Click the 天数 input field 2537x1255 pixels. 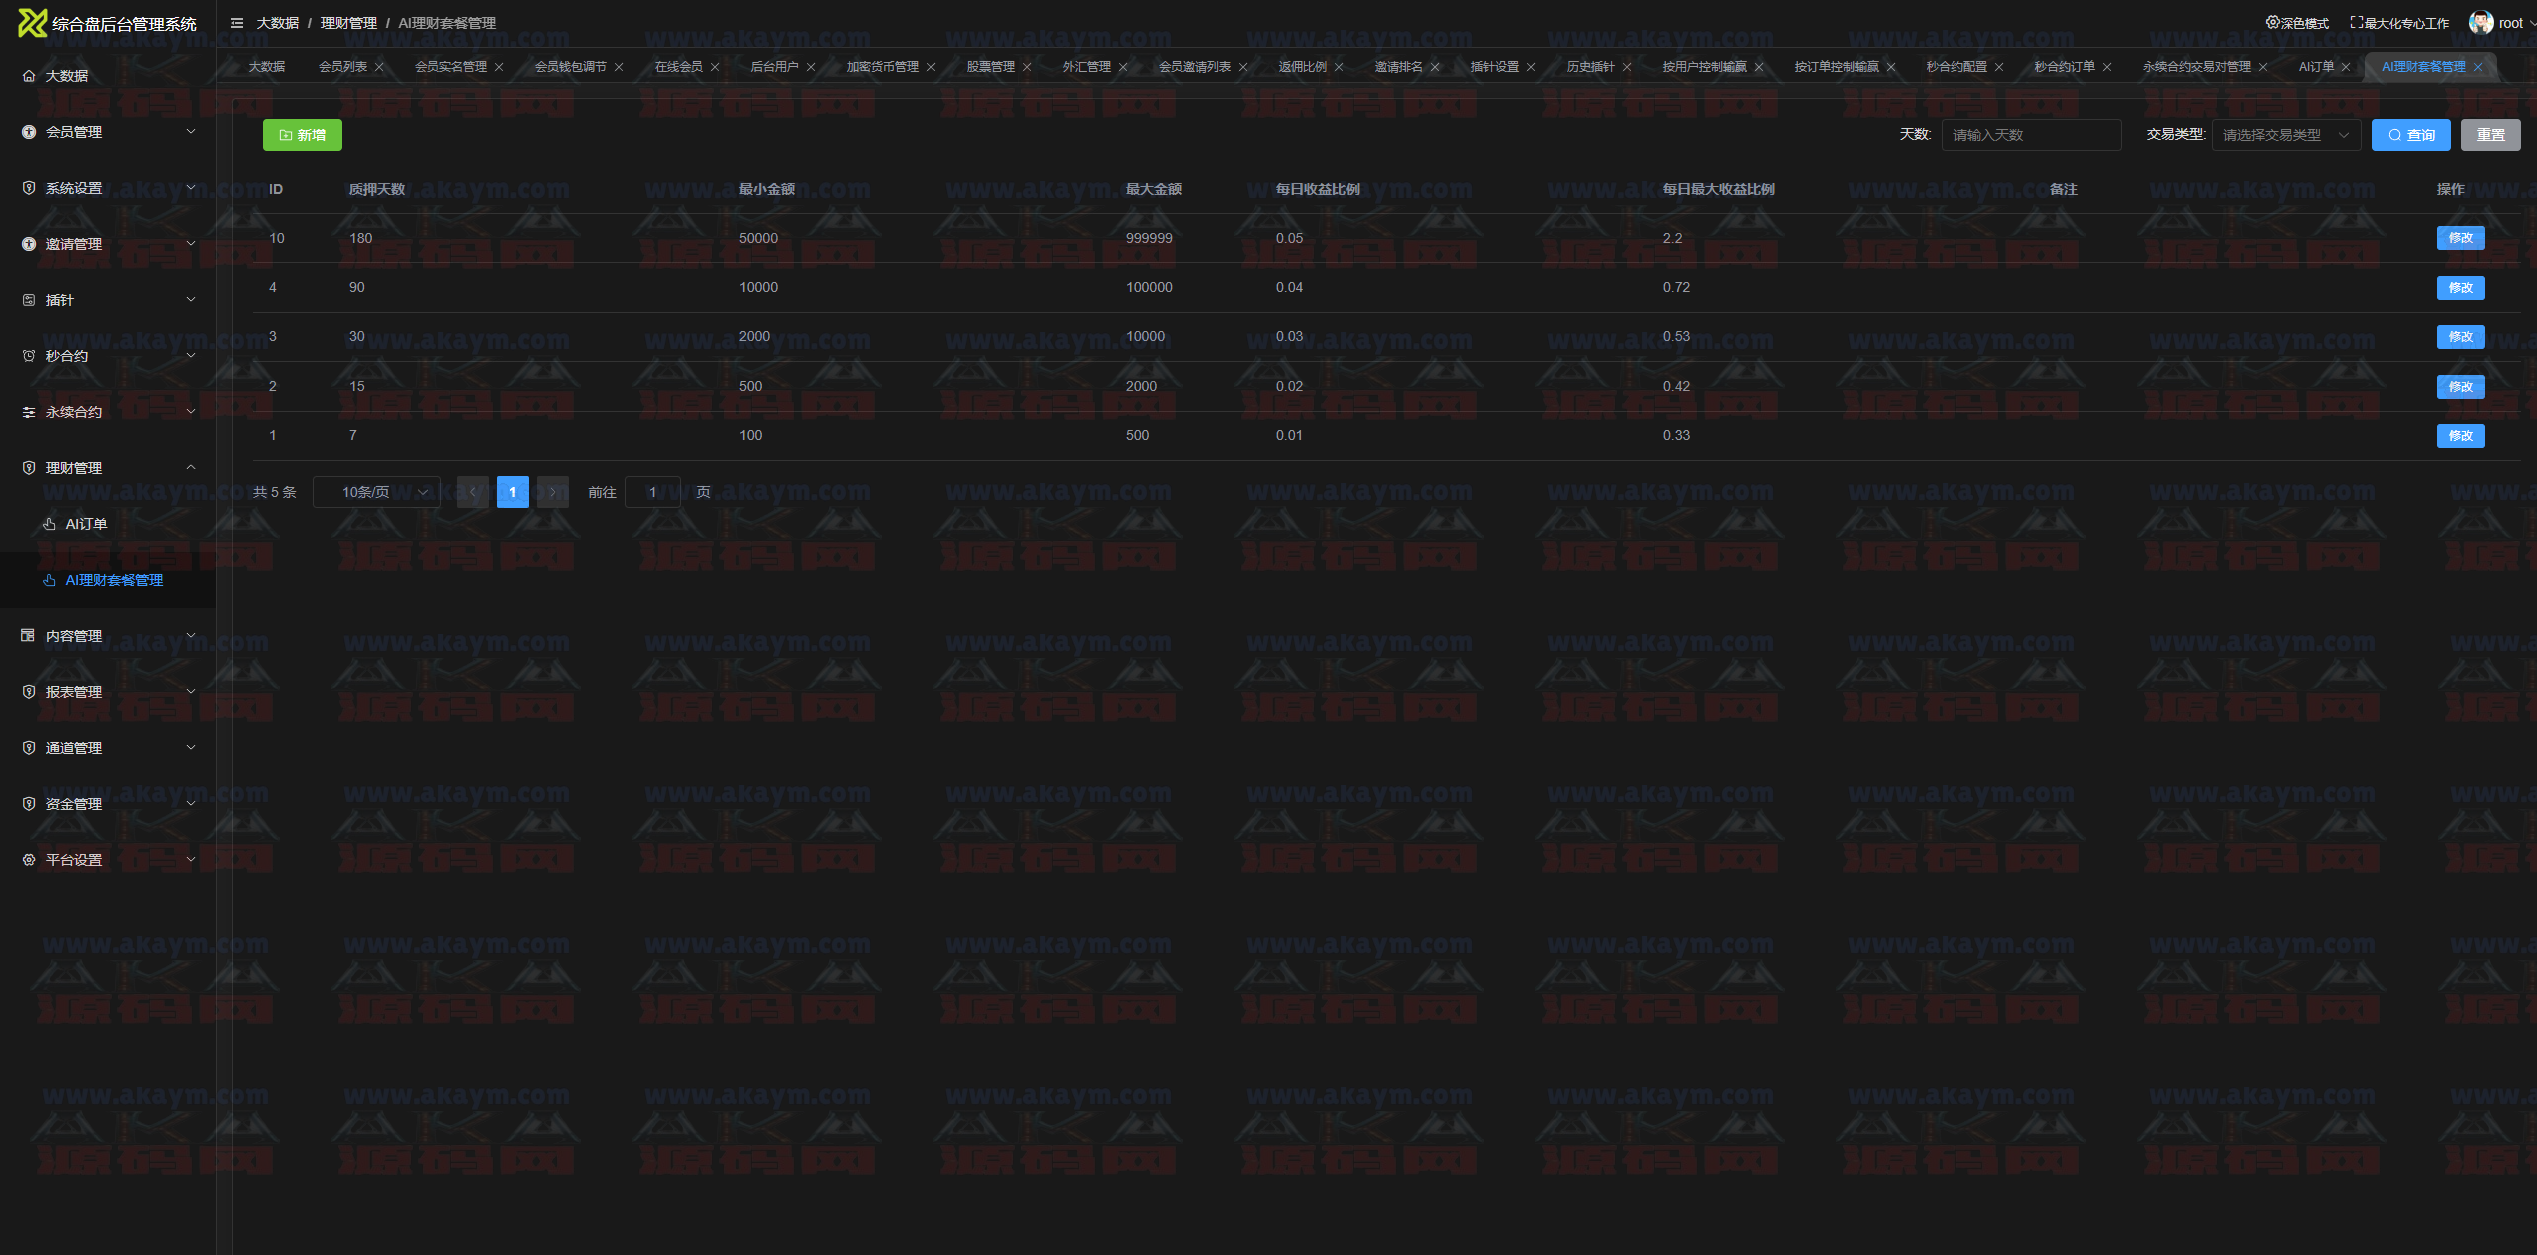click(2030, 135)
